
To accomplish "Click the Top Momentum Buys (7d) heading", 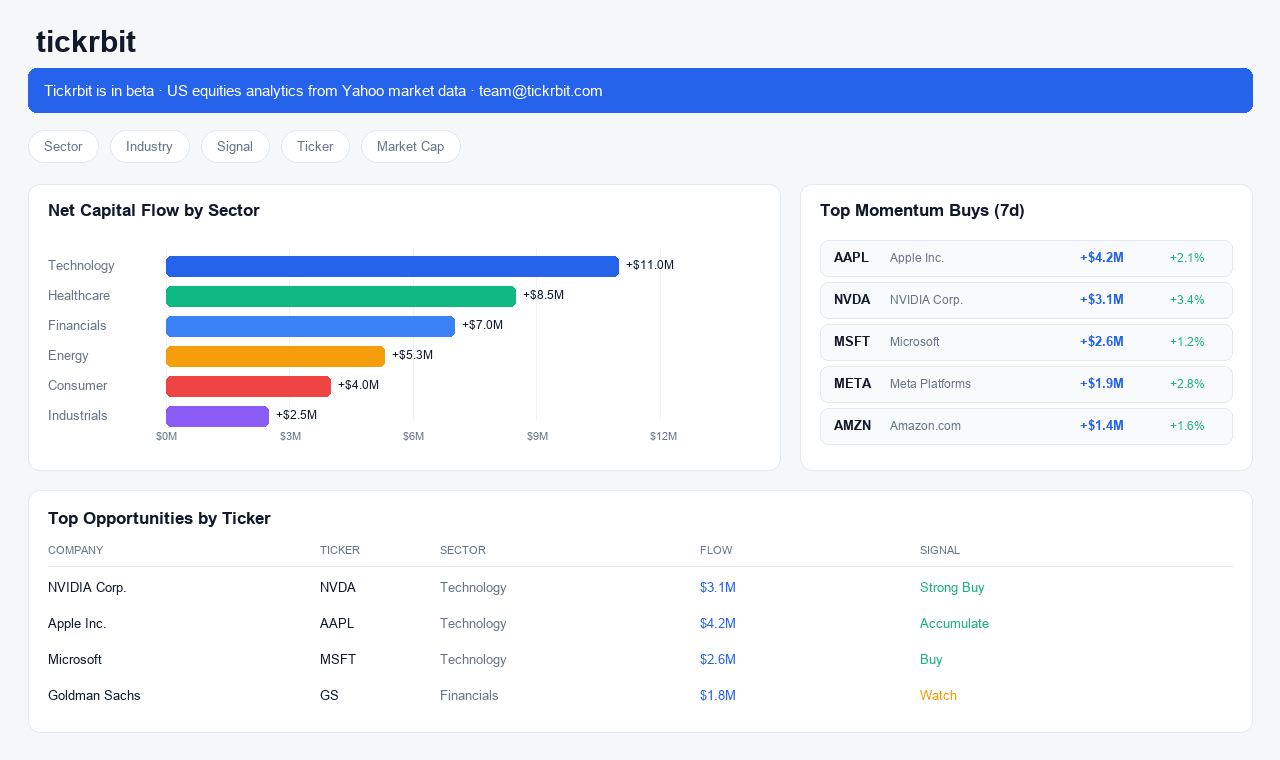I will (922, 211).
